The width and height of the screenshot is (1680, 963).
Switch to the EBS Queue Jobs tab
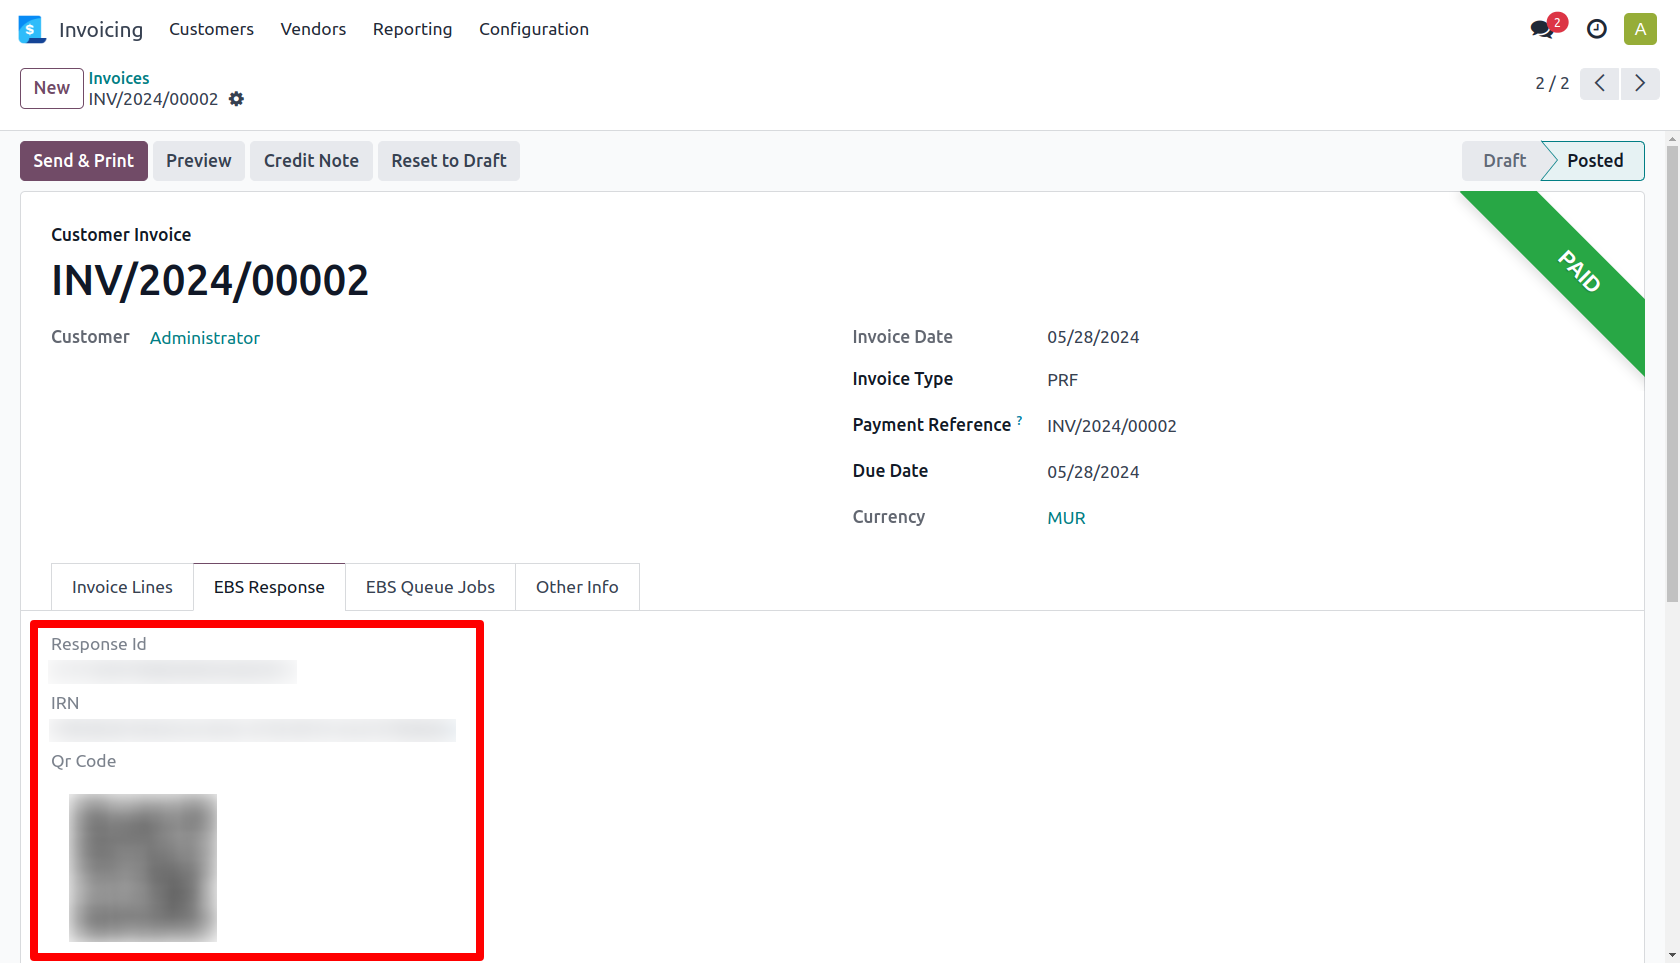tap(430, 587)
